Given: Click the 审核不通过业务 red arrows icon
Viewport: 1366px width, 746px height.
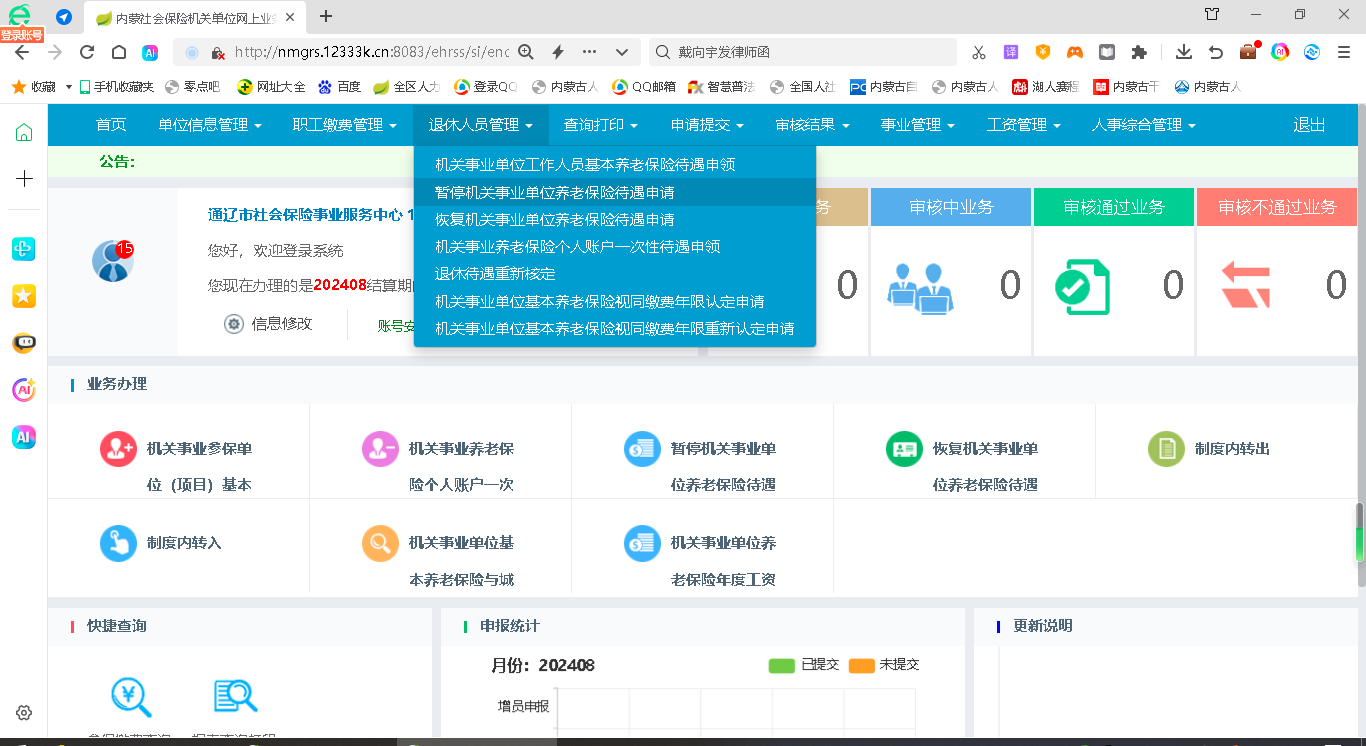Looking at the screenshot, I should tap(1245, 287).
